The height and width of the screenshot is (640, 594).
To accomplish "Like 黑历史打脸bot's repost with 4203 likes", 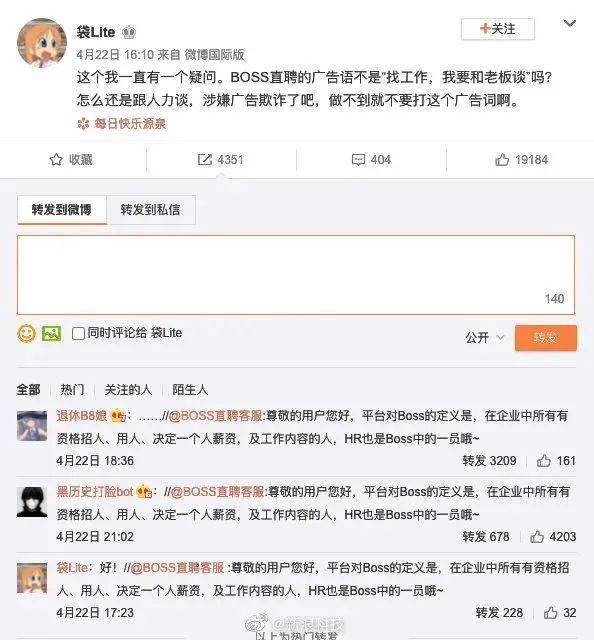I will pos(537,536).
